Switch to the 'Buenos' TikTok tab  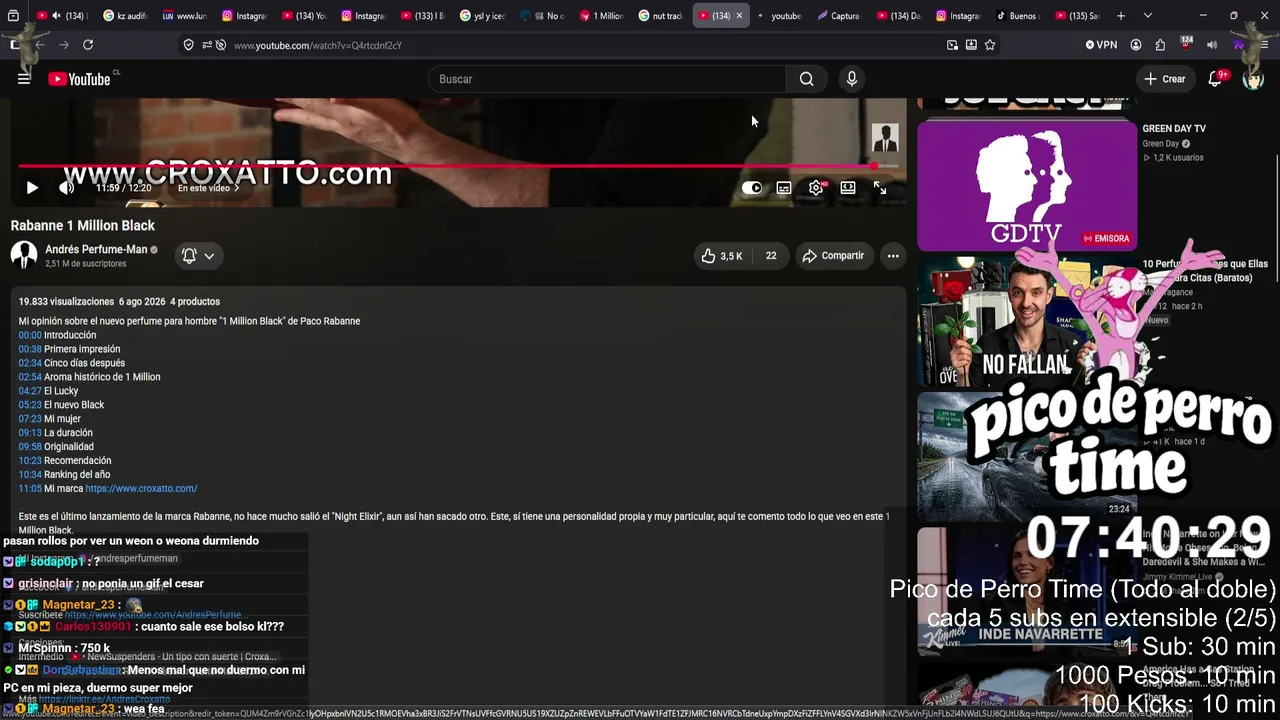(1018, 16)
